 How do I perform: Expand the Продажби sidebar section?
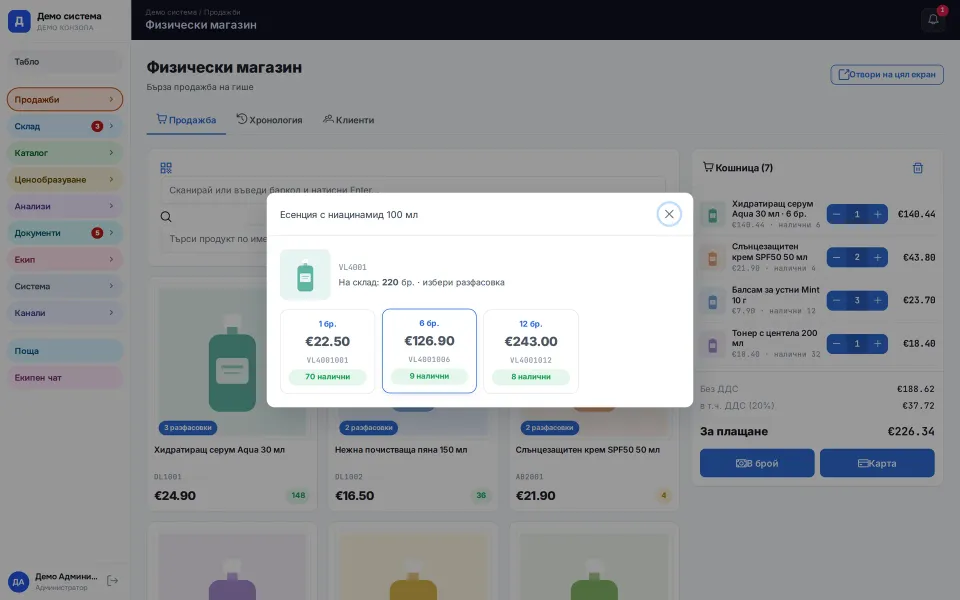tap(65, 99)
